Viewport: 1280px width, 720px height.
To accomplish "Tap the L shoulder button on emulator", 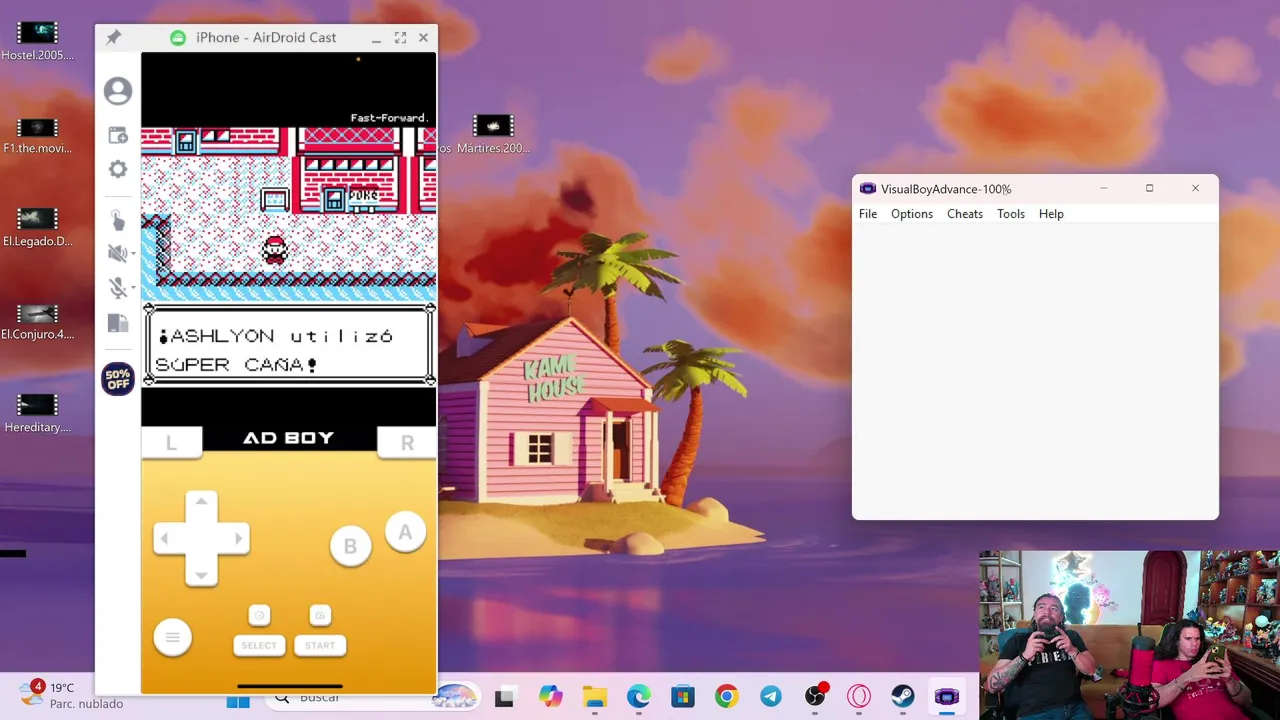I will coord(171,443).
